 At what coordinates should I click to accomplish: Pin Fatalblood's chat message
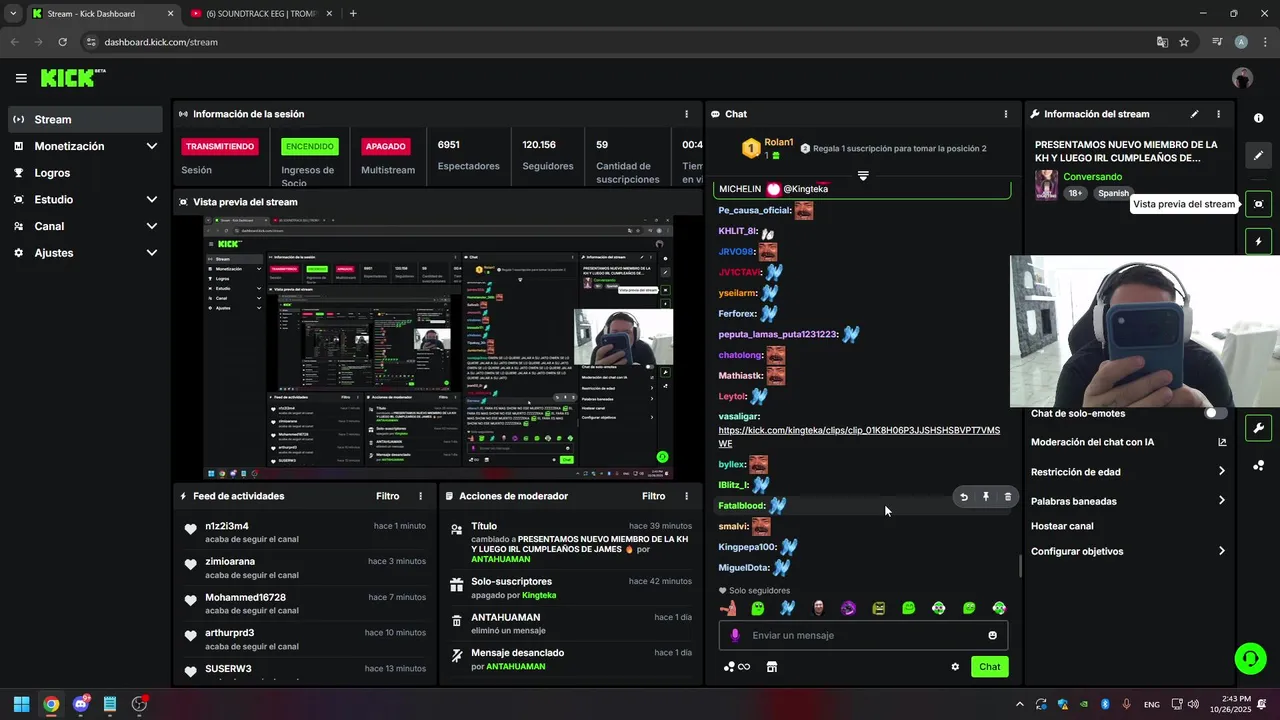986,497
